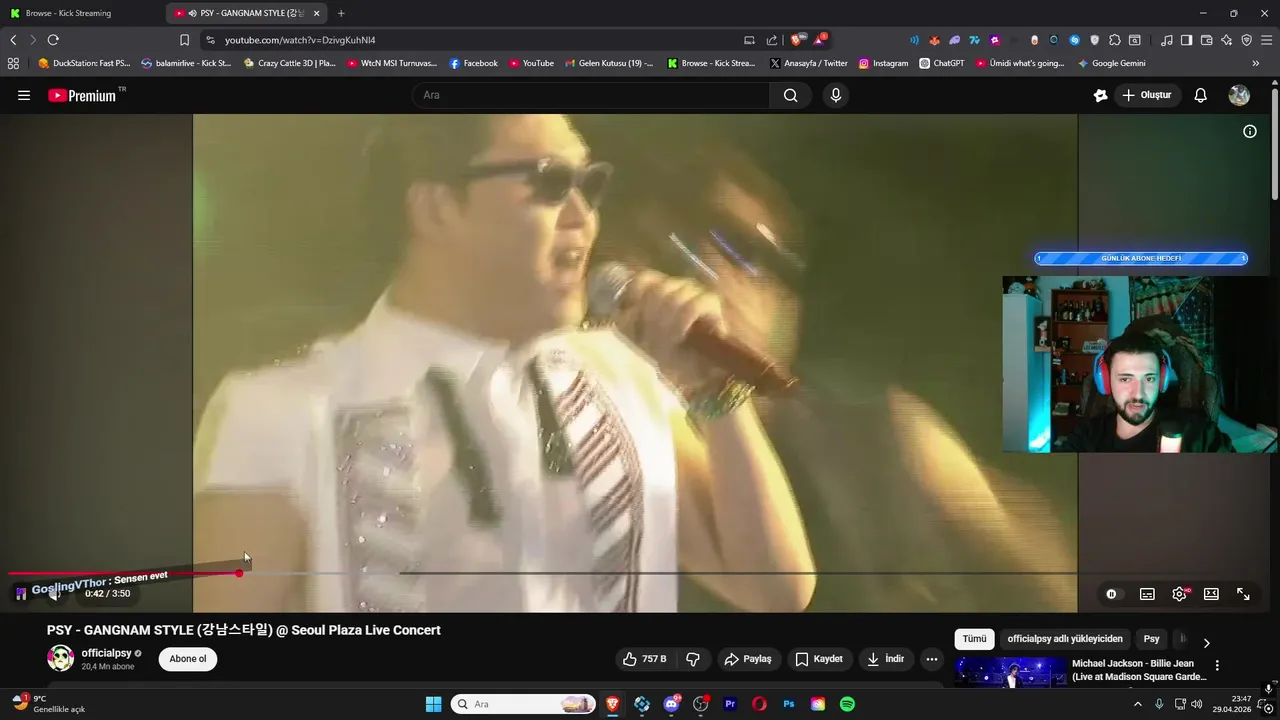Search with the magnifier button
Screen dimensions: 1280x720
click(791, 95)
